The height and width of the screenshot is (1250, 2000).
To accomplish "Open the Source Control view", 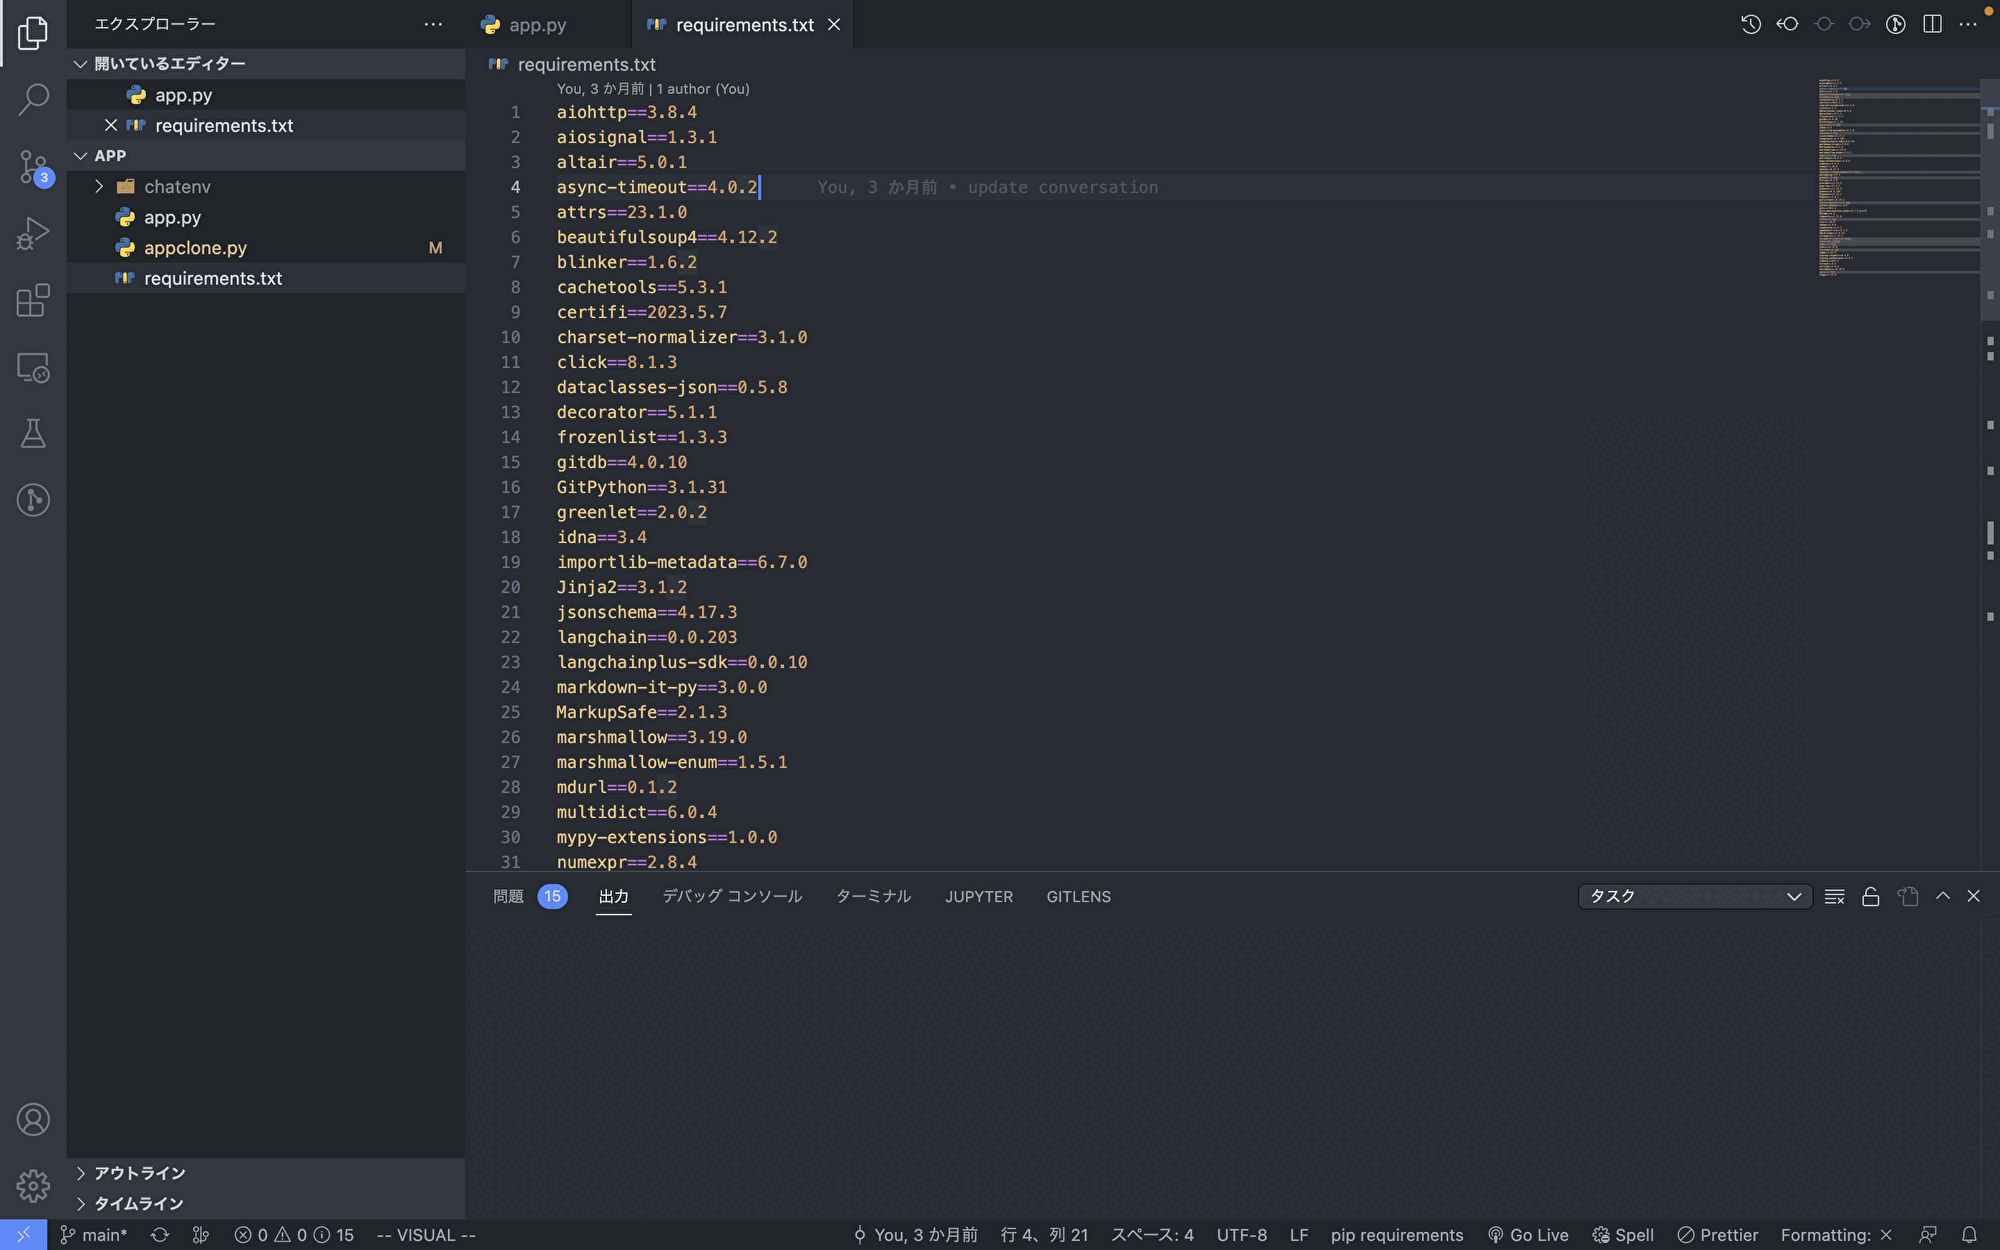I will [33, 167].
